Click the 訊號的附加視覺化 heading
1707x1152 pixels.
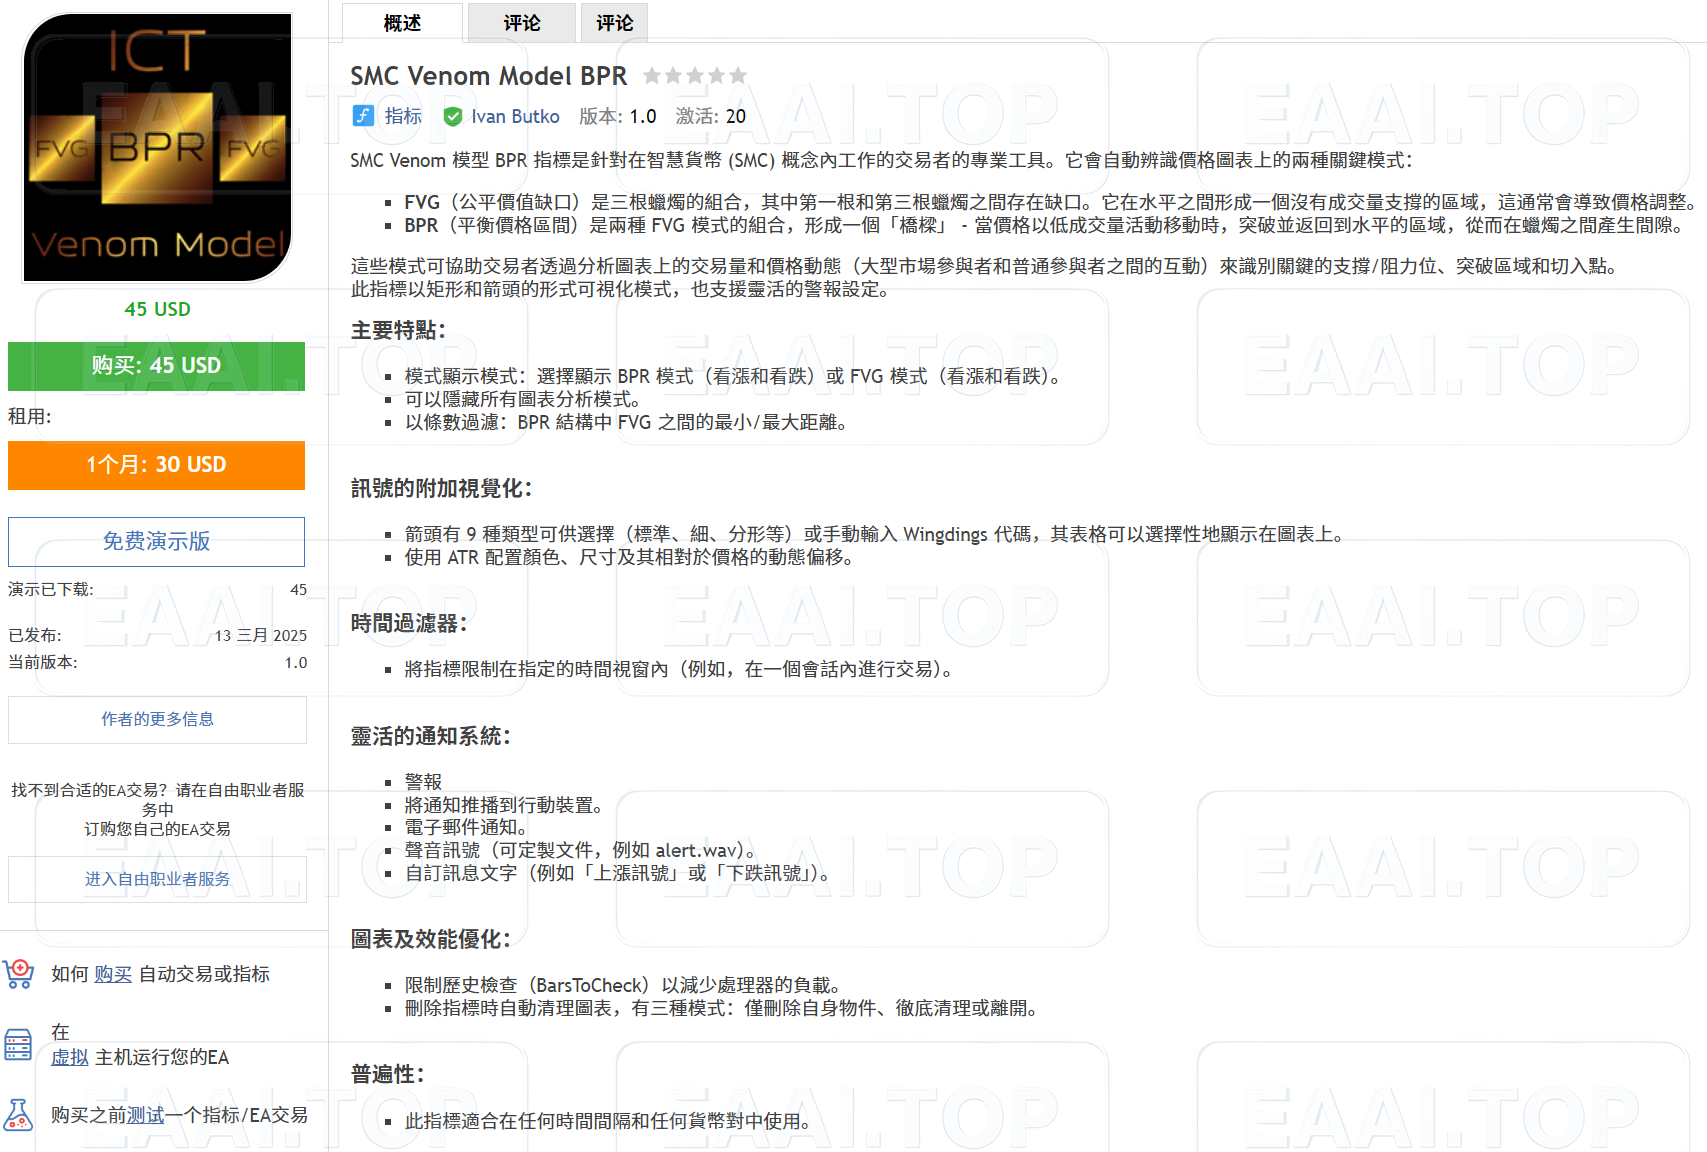(441, 489)
